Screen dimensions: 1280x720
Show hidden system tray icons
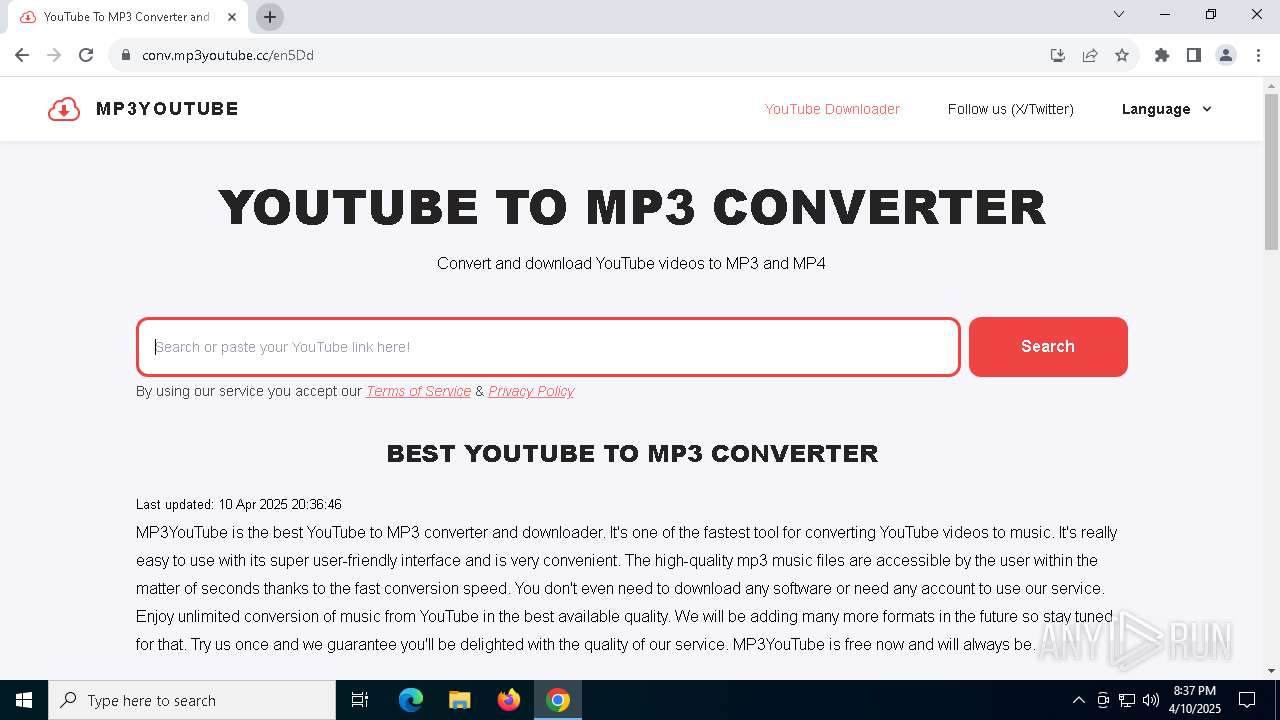point(1078,700)
